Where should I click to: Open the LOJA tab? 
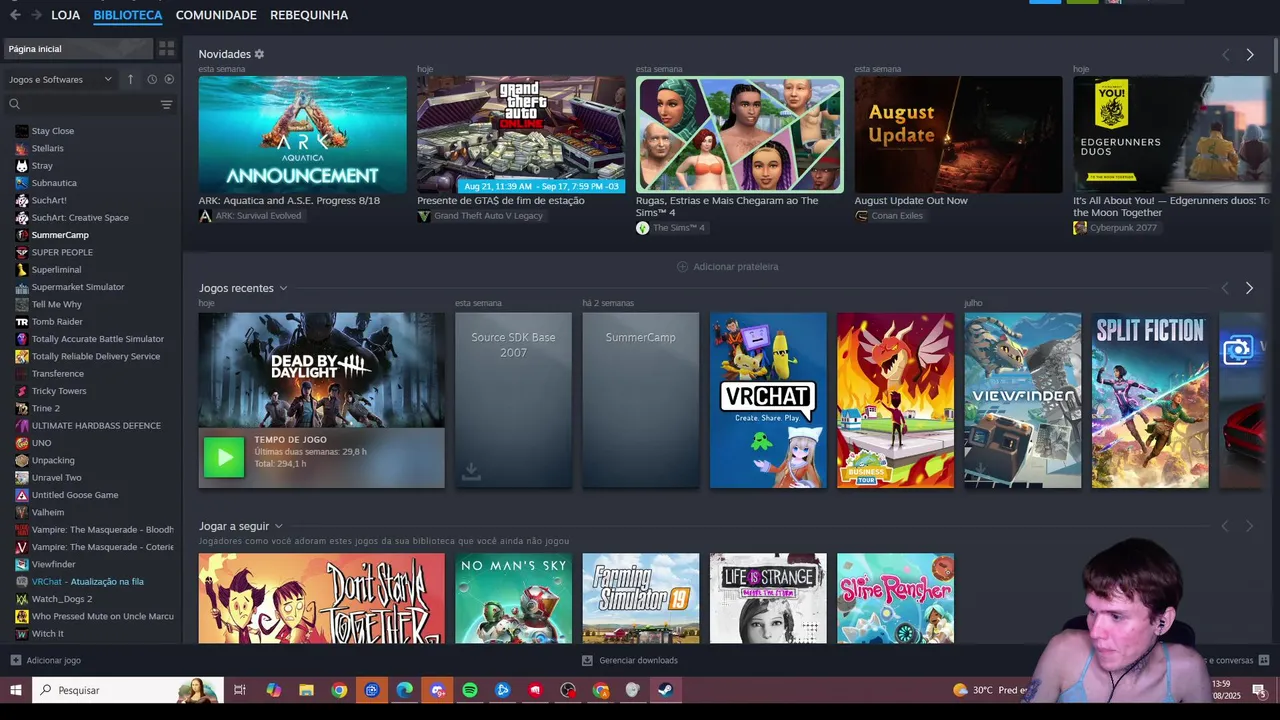click(66, 15)
